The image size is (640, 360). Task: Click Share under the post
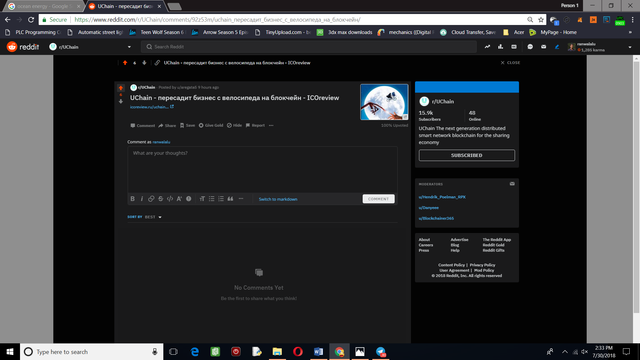167,126
